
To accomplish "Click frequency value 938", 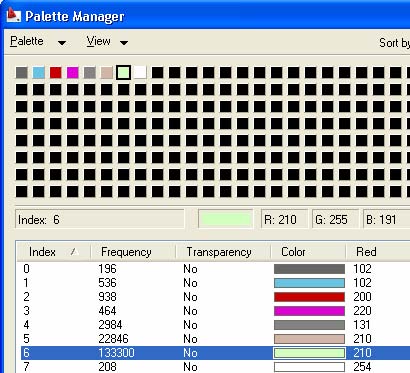I will [x=107, y=297].
